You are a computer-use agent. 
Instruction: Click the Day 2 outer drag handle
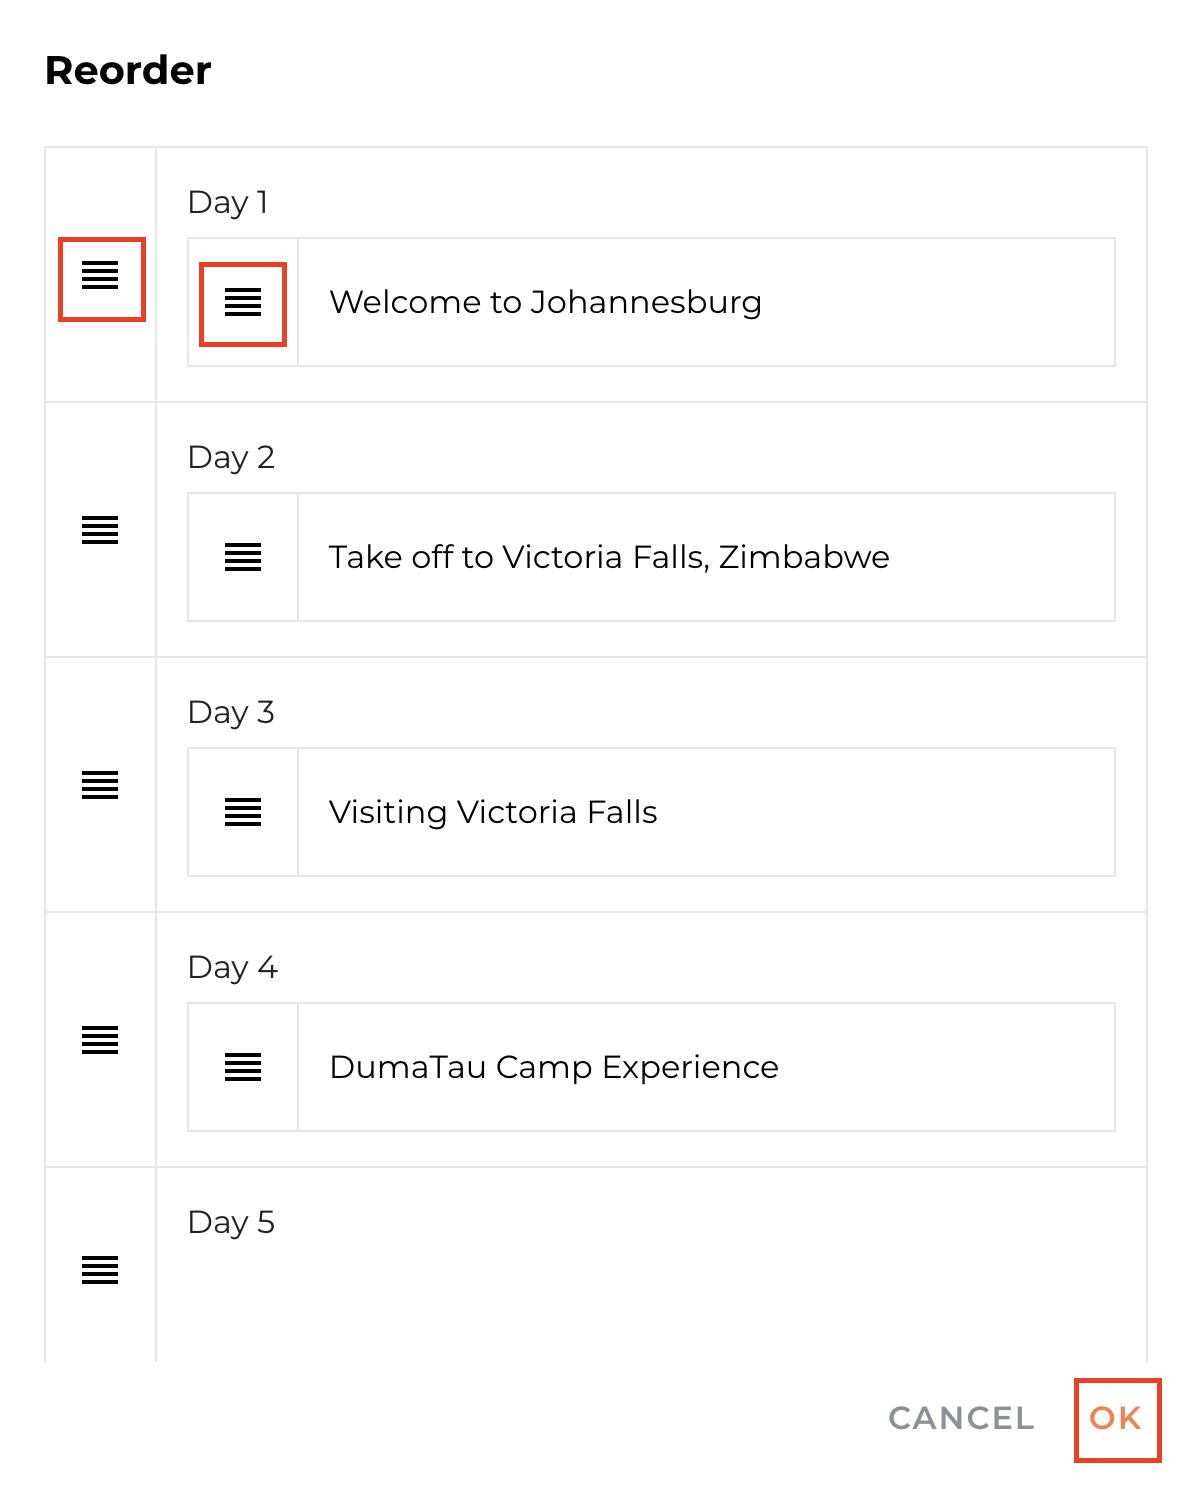click(x=100, y=530)
